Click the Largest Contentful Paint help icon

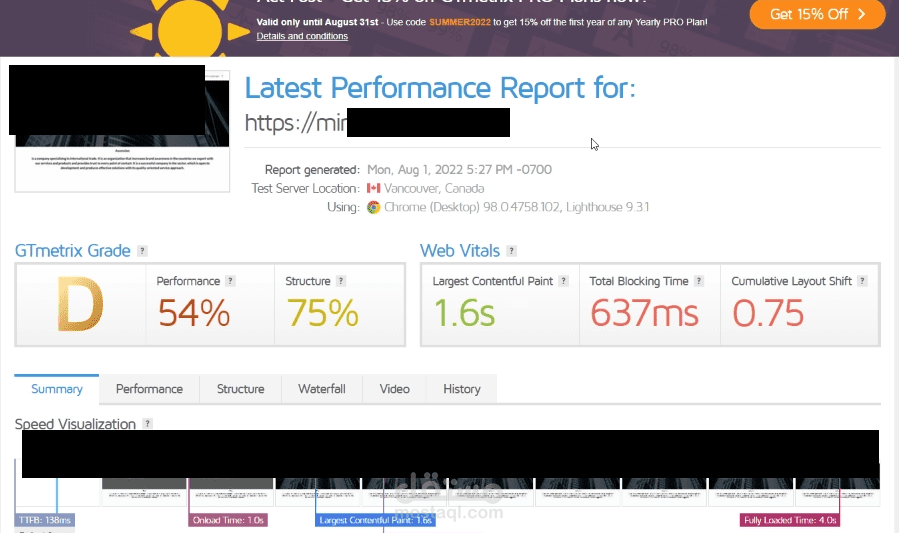click(564, 281)
